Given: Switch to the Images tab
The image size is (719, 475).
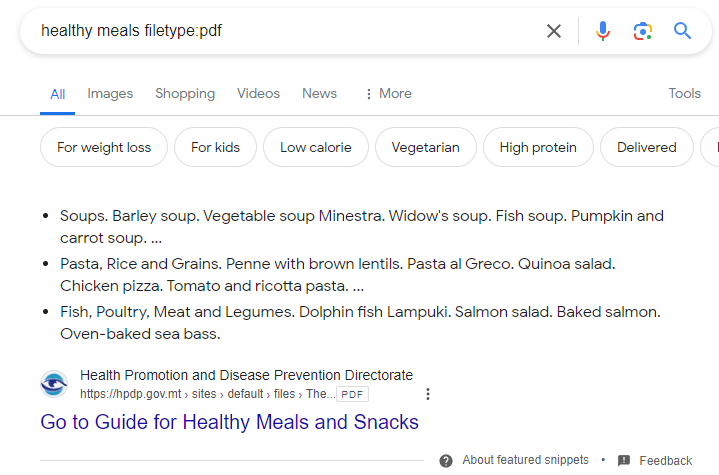Looking at the screenshot, I should click(x=110, y=93).
